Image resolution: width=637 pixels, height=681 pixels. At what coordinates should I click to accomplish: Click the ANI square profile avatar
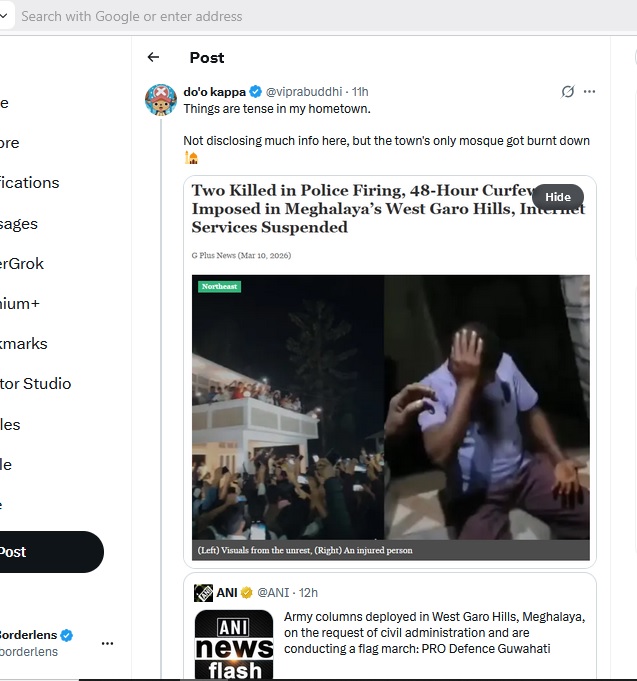point(203,593)
